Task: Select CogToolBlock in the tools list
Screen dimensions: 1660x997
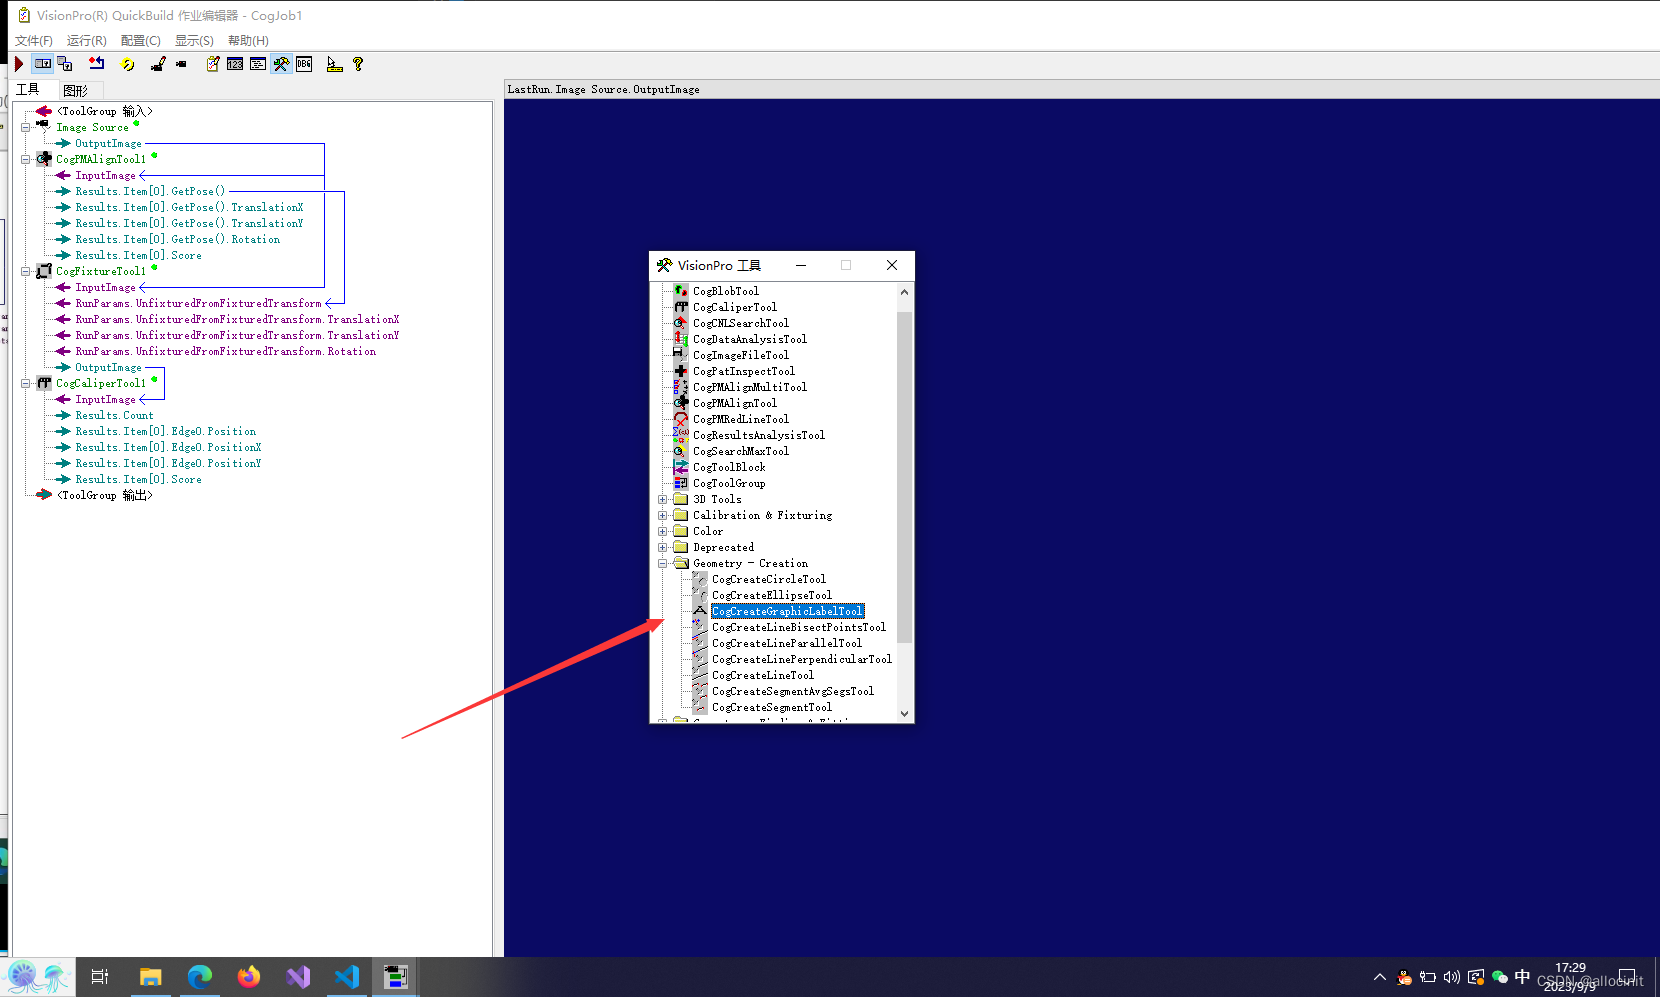Action: click(x=729, y=467)
